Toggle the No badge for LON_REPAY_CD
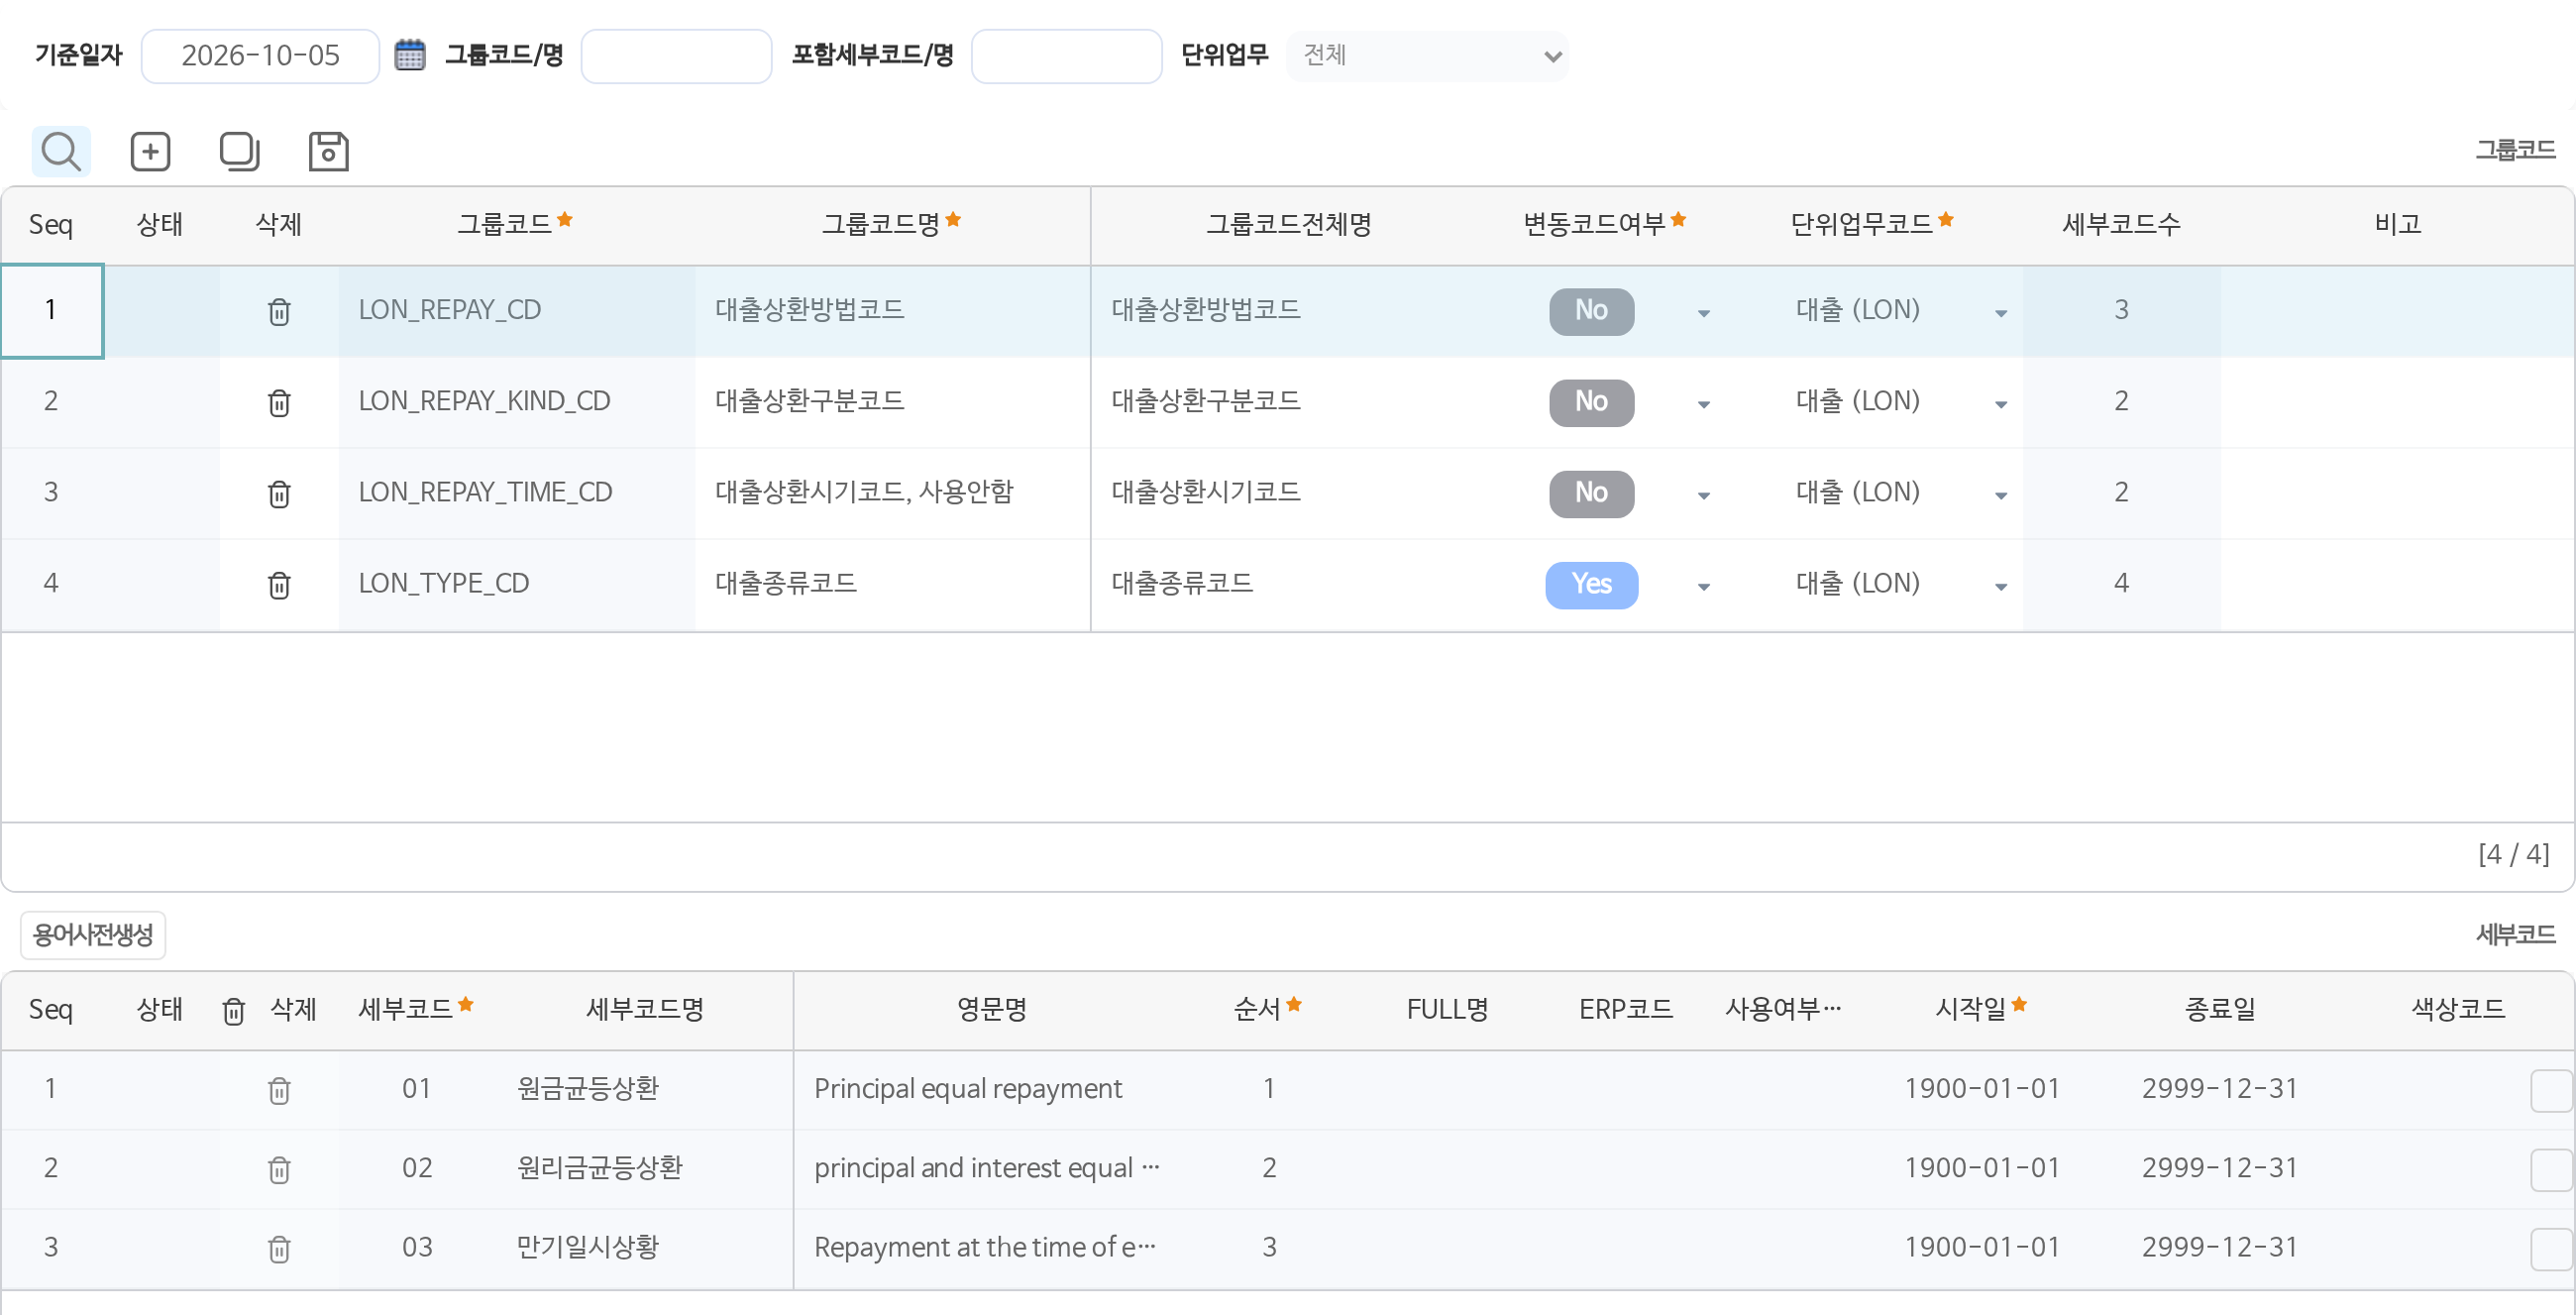Viewport: 2576px width, 1315px height. point(1591,311)
